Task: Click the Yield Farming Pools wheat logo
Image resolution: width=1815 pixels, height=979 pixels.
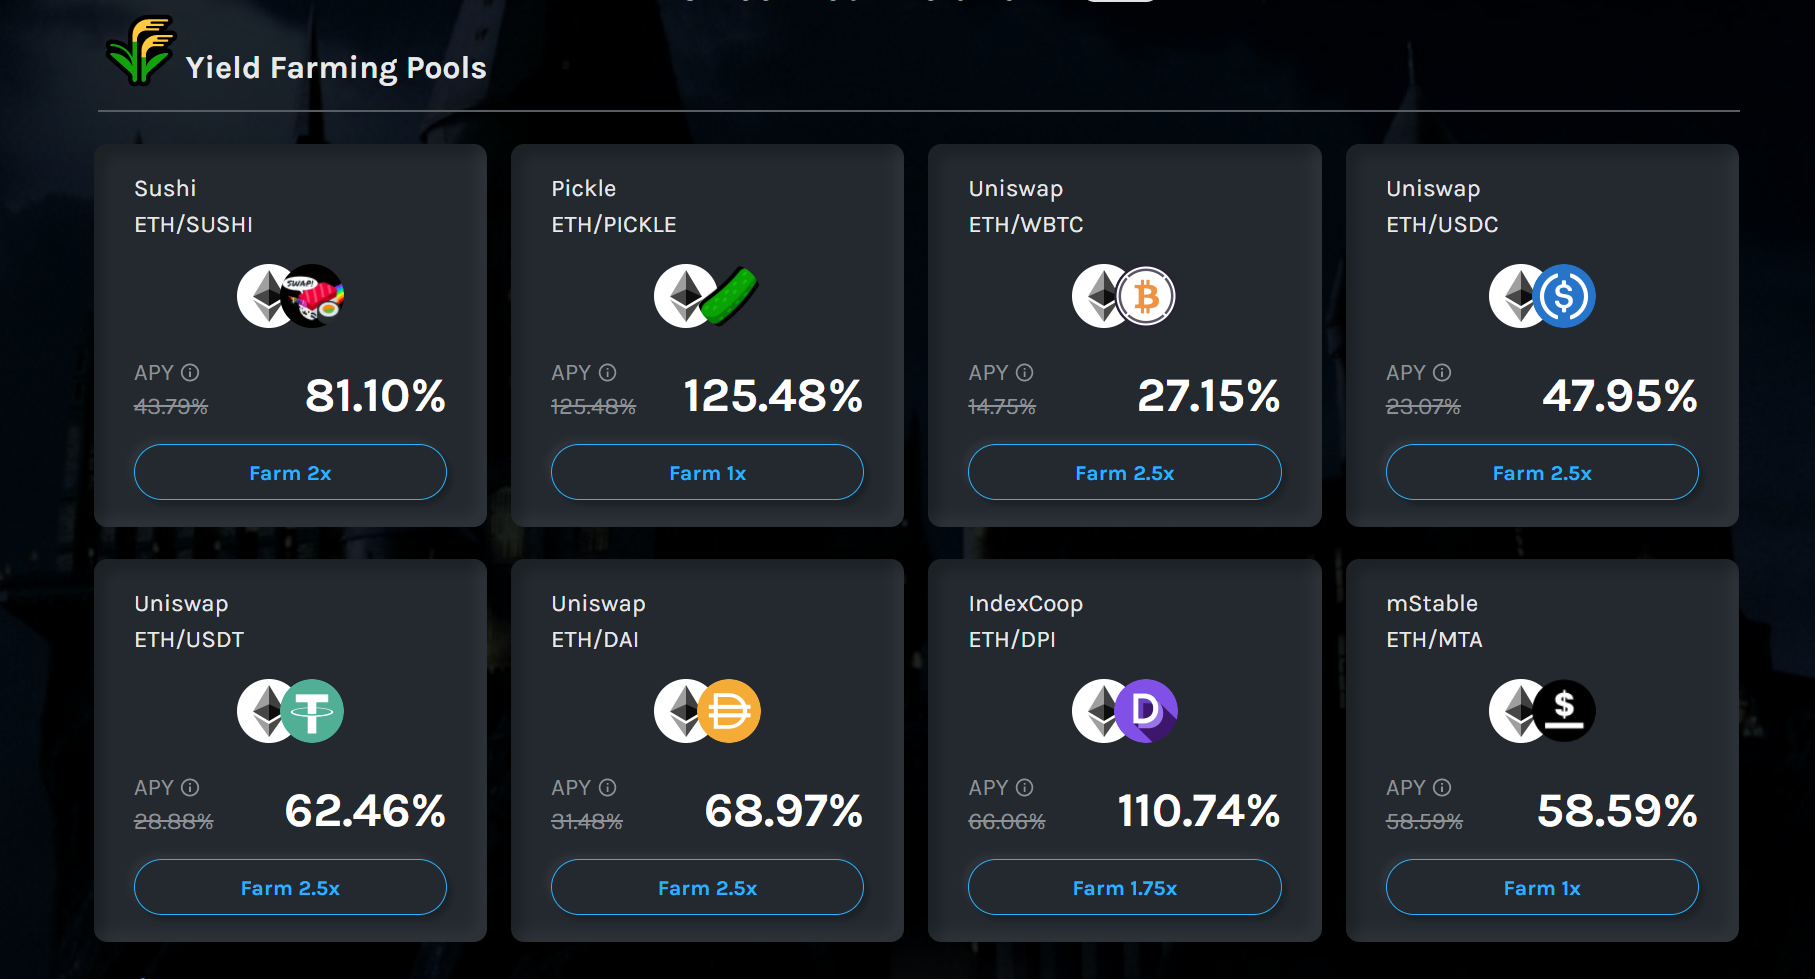Action: point(140,50)
